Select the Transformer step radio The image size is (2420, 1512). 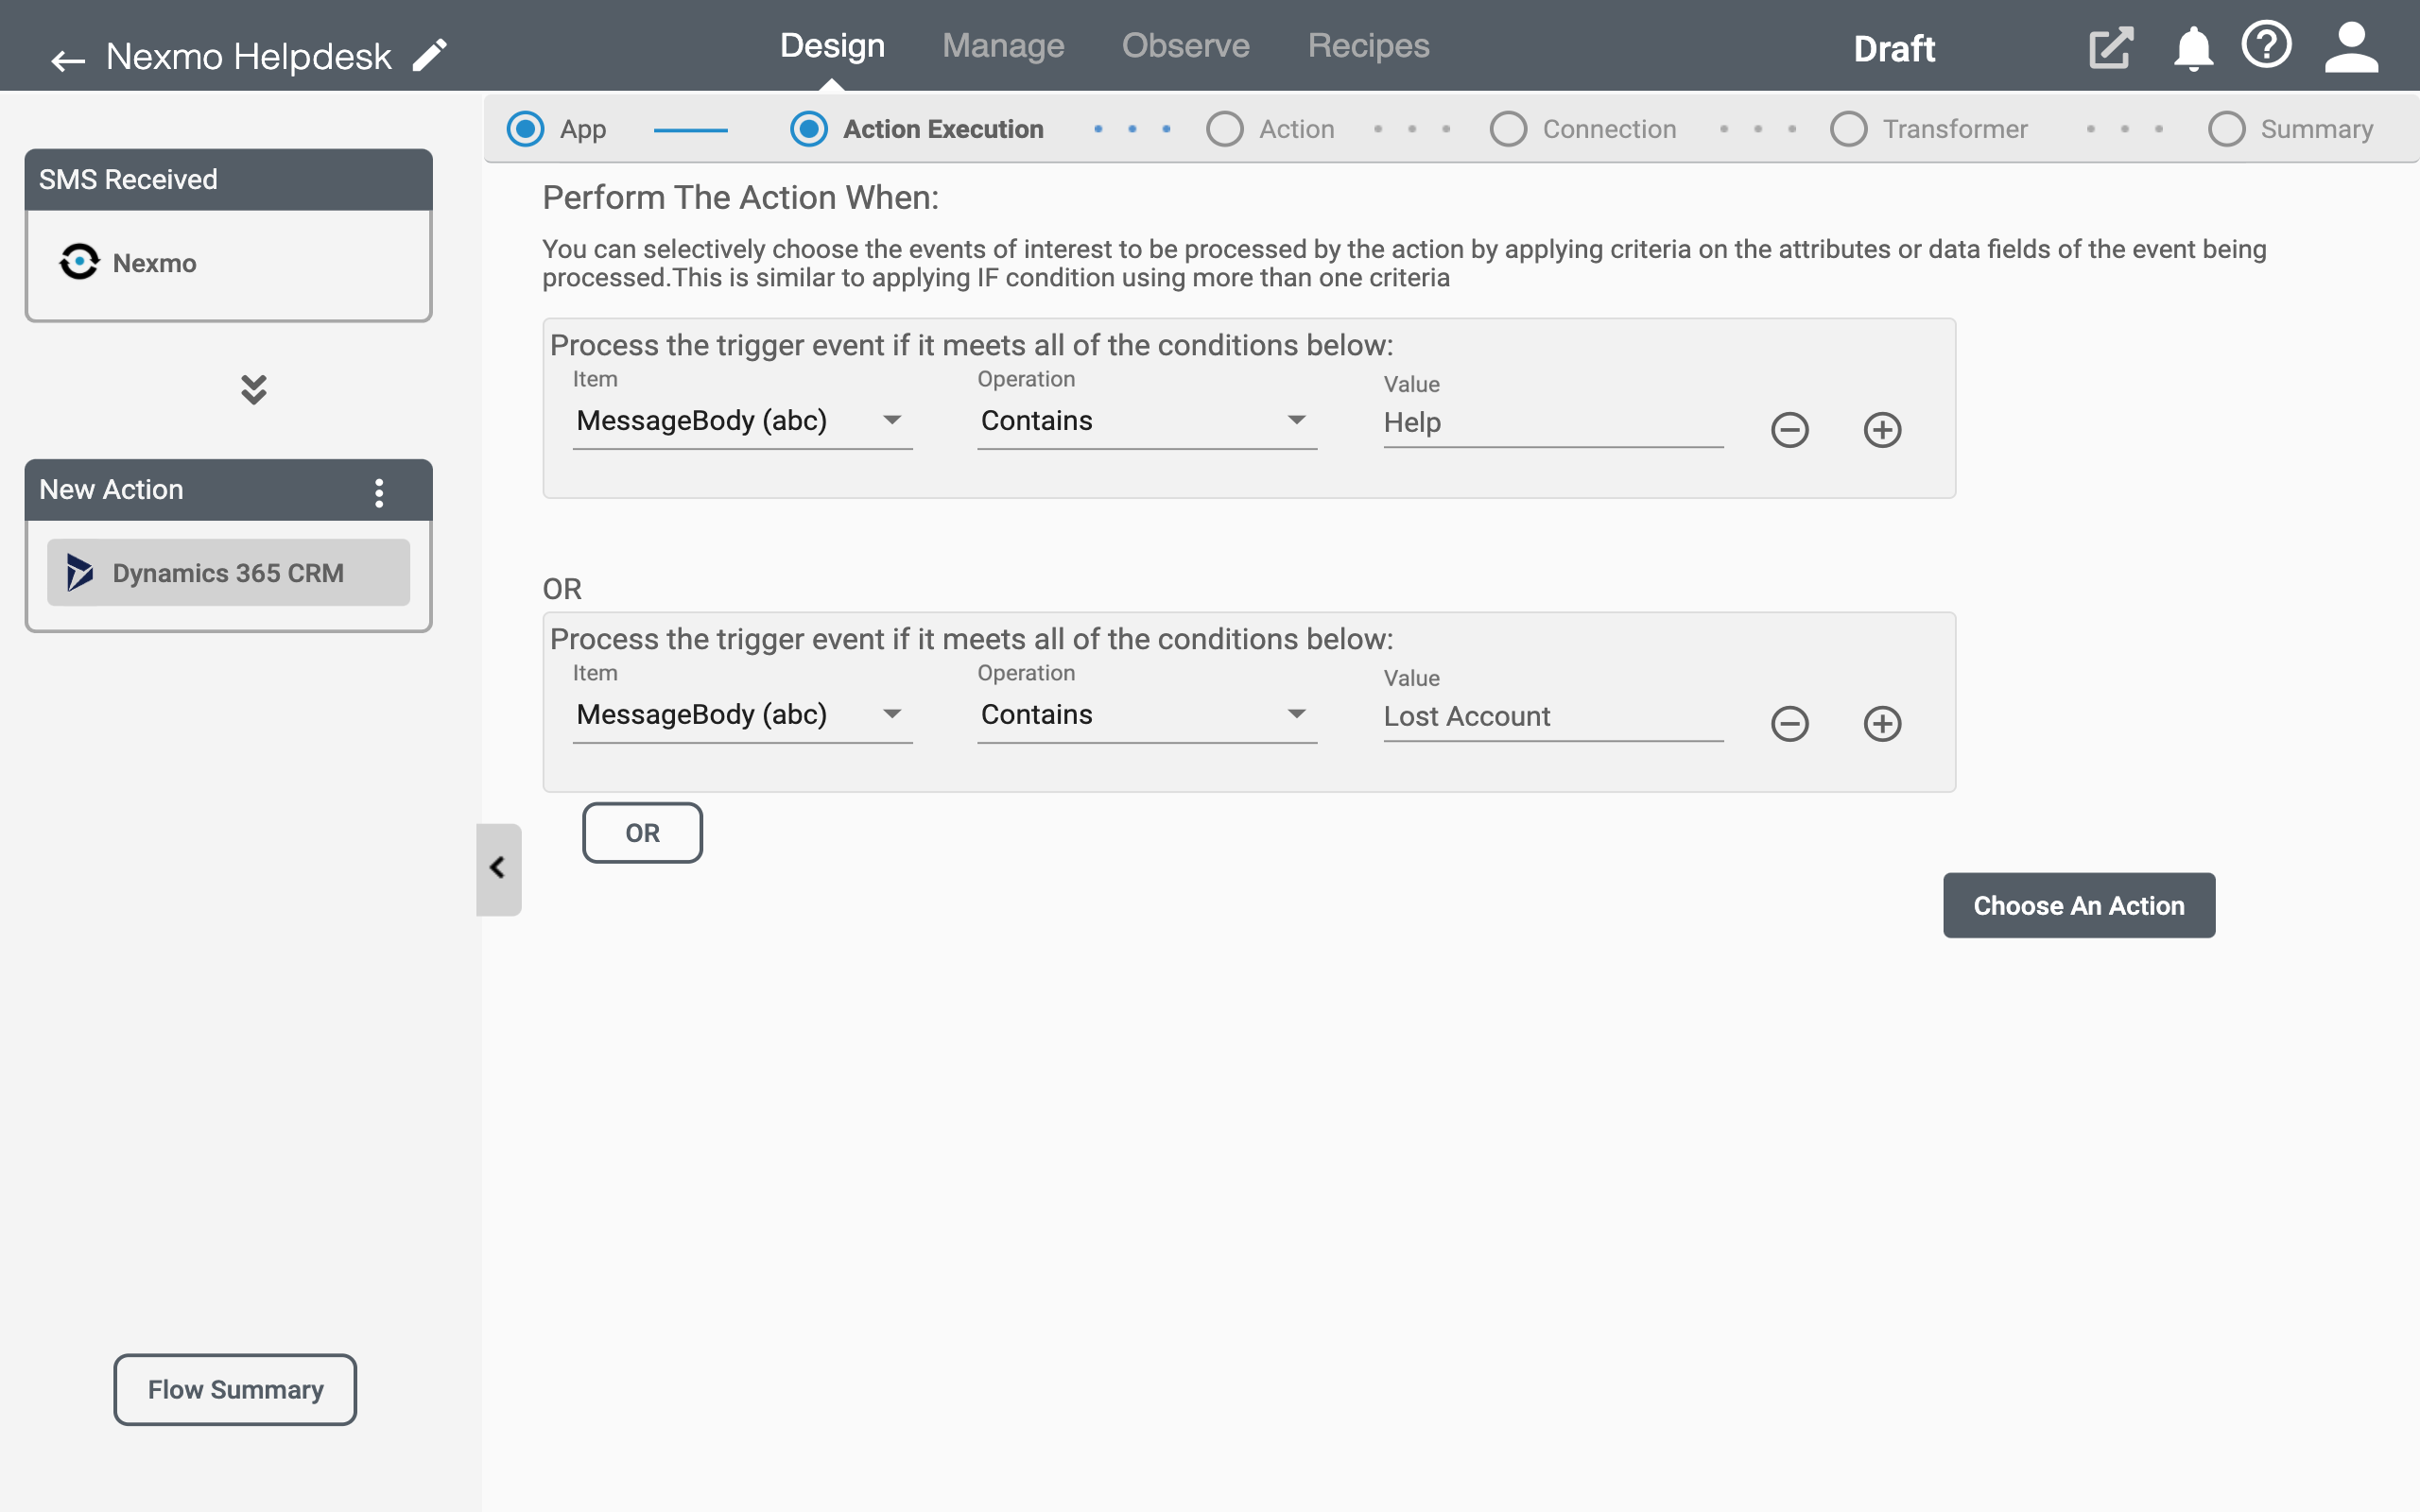pos(1848,129)
